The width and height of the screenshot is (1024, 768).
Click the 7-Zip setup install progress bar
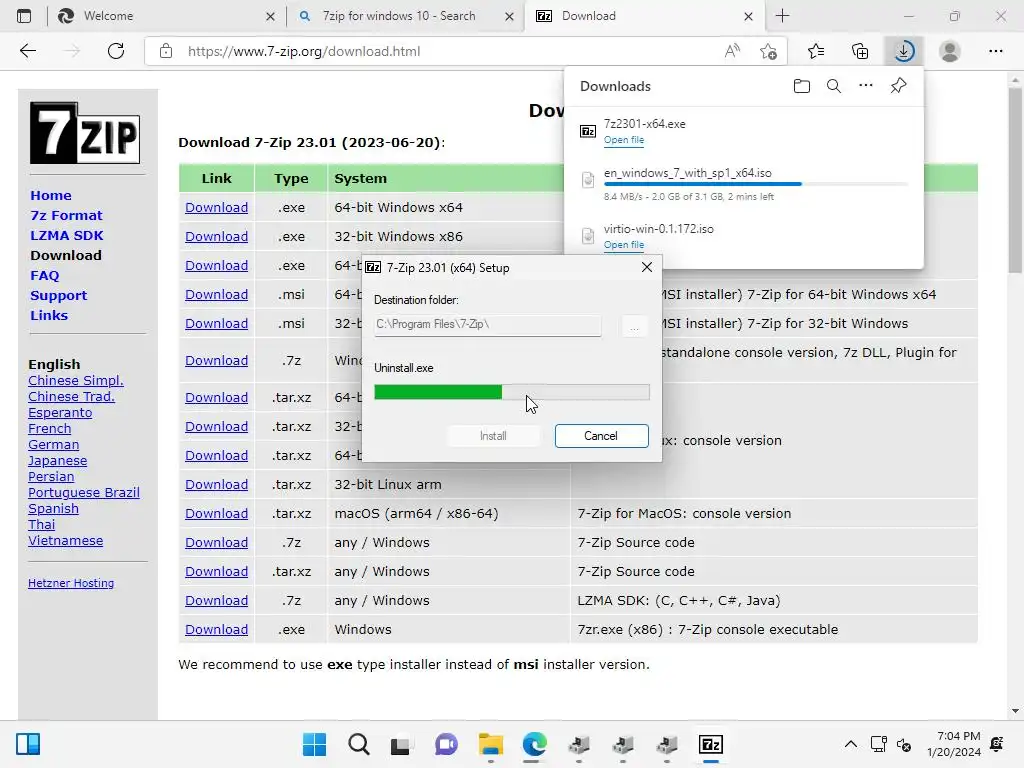click(511, 392)
